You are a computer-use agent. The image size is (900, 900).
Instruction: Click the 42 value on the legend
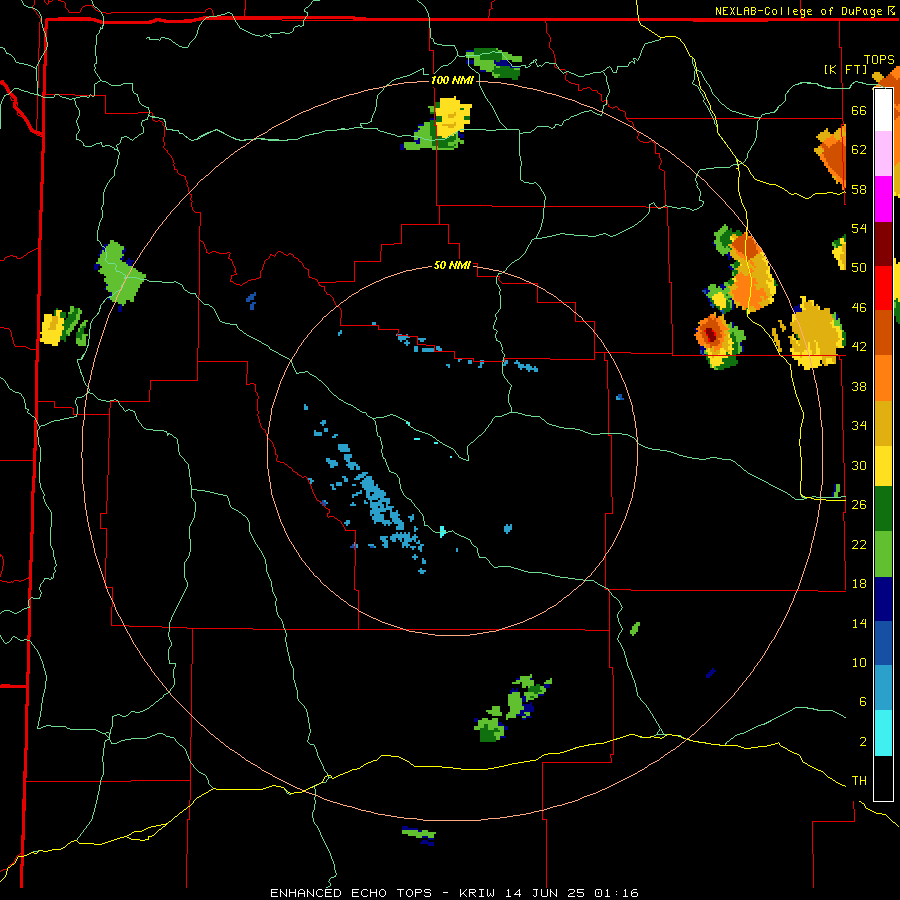click(859, 347)
